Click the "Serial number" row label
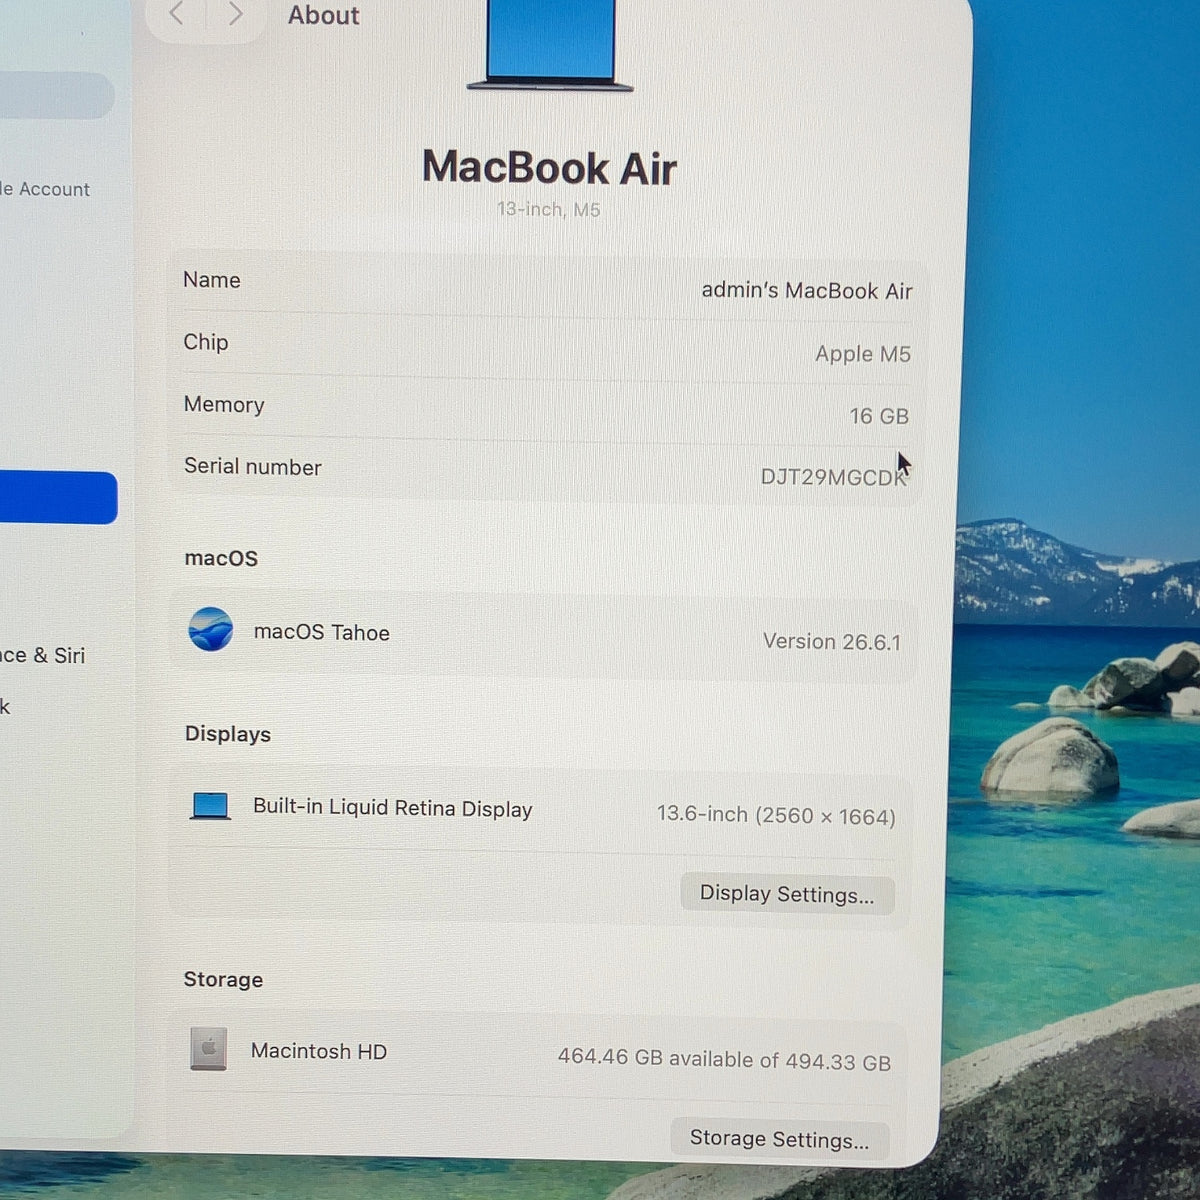 pos(253,467)
